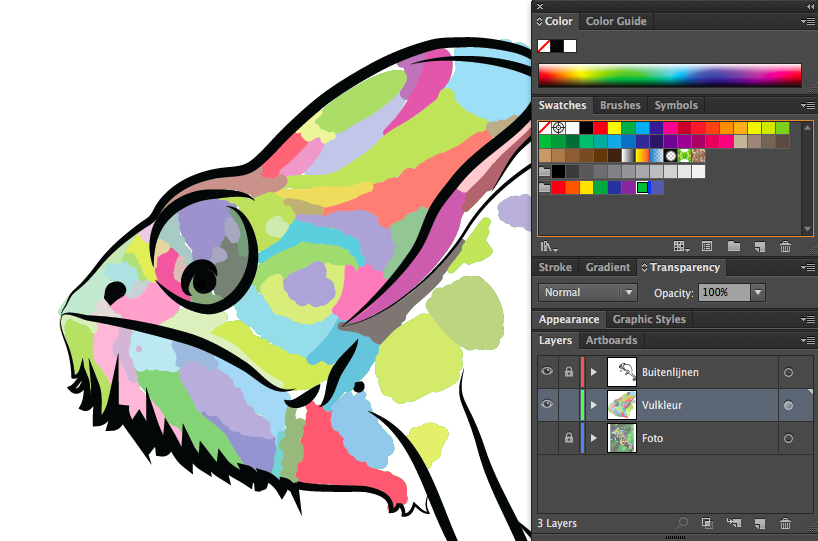Pick a color from the spectrum bar
818x541 pixels.
pyautogui.click(x=670, y=75)
